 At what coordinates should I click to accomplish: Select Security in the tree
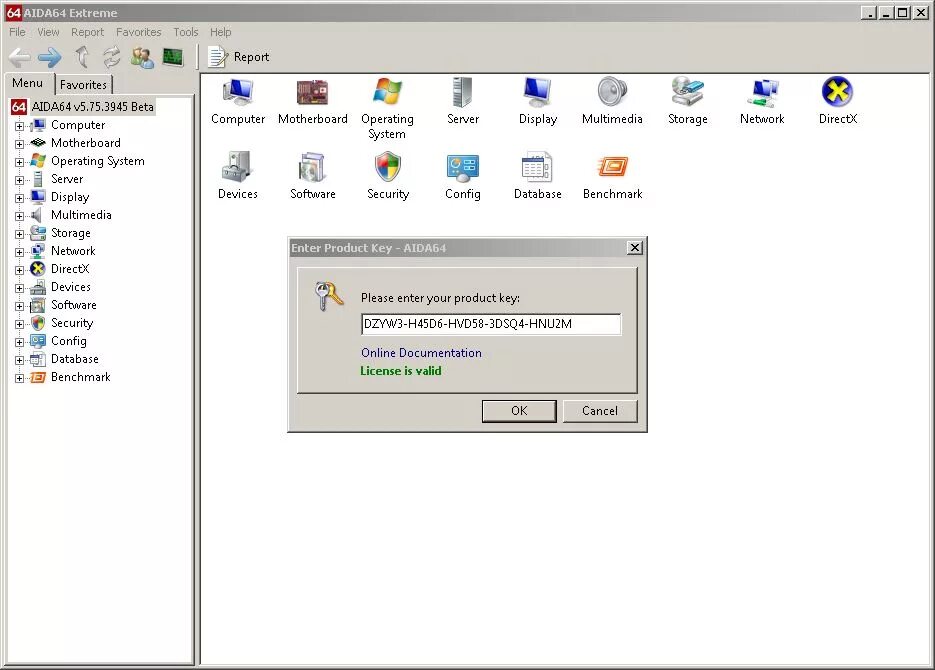[72, 323]
